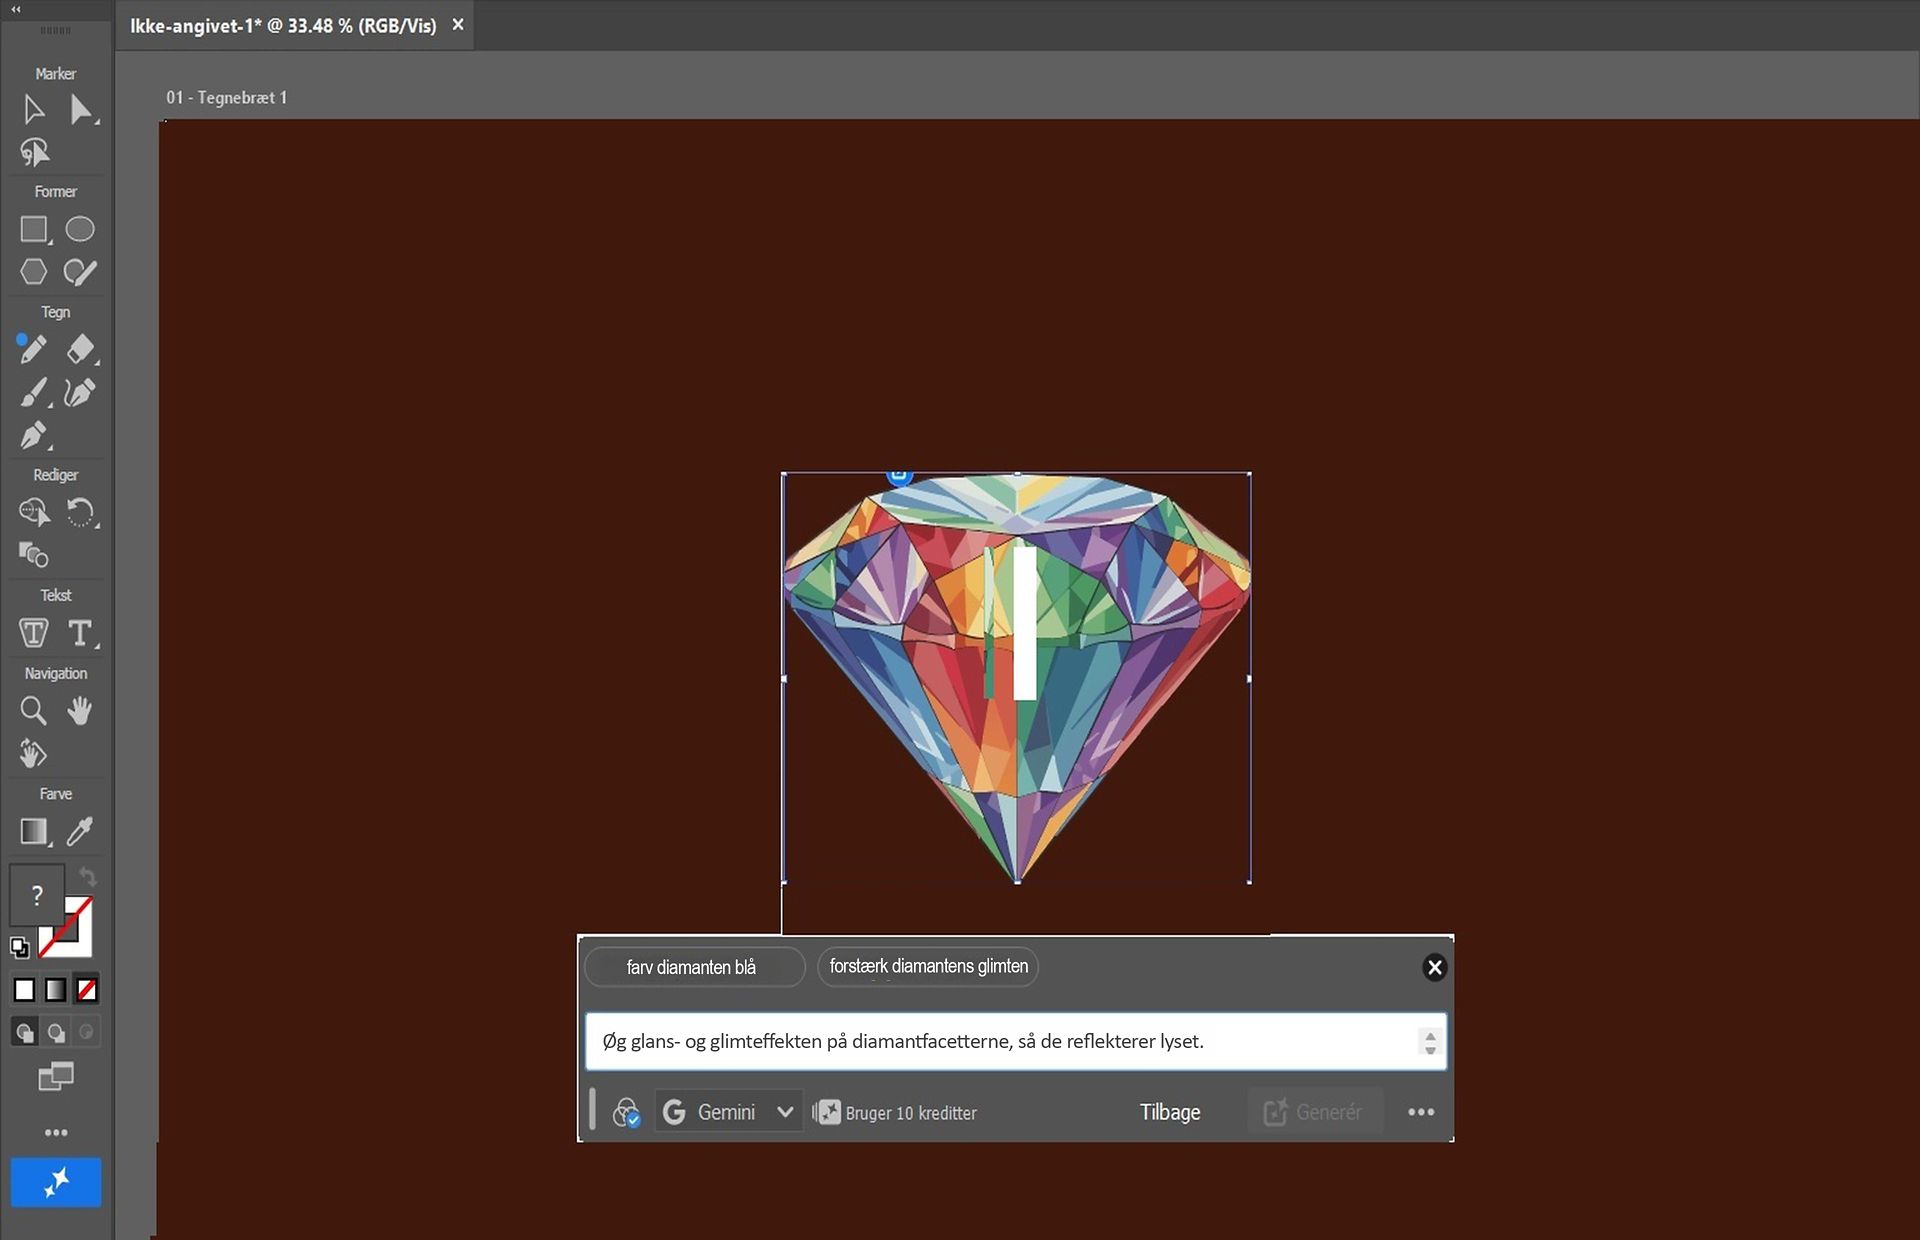
Task: Select the Pen tool
Action: point(34,435)
